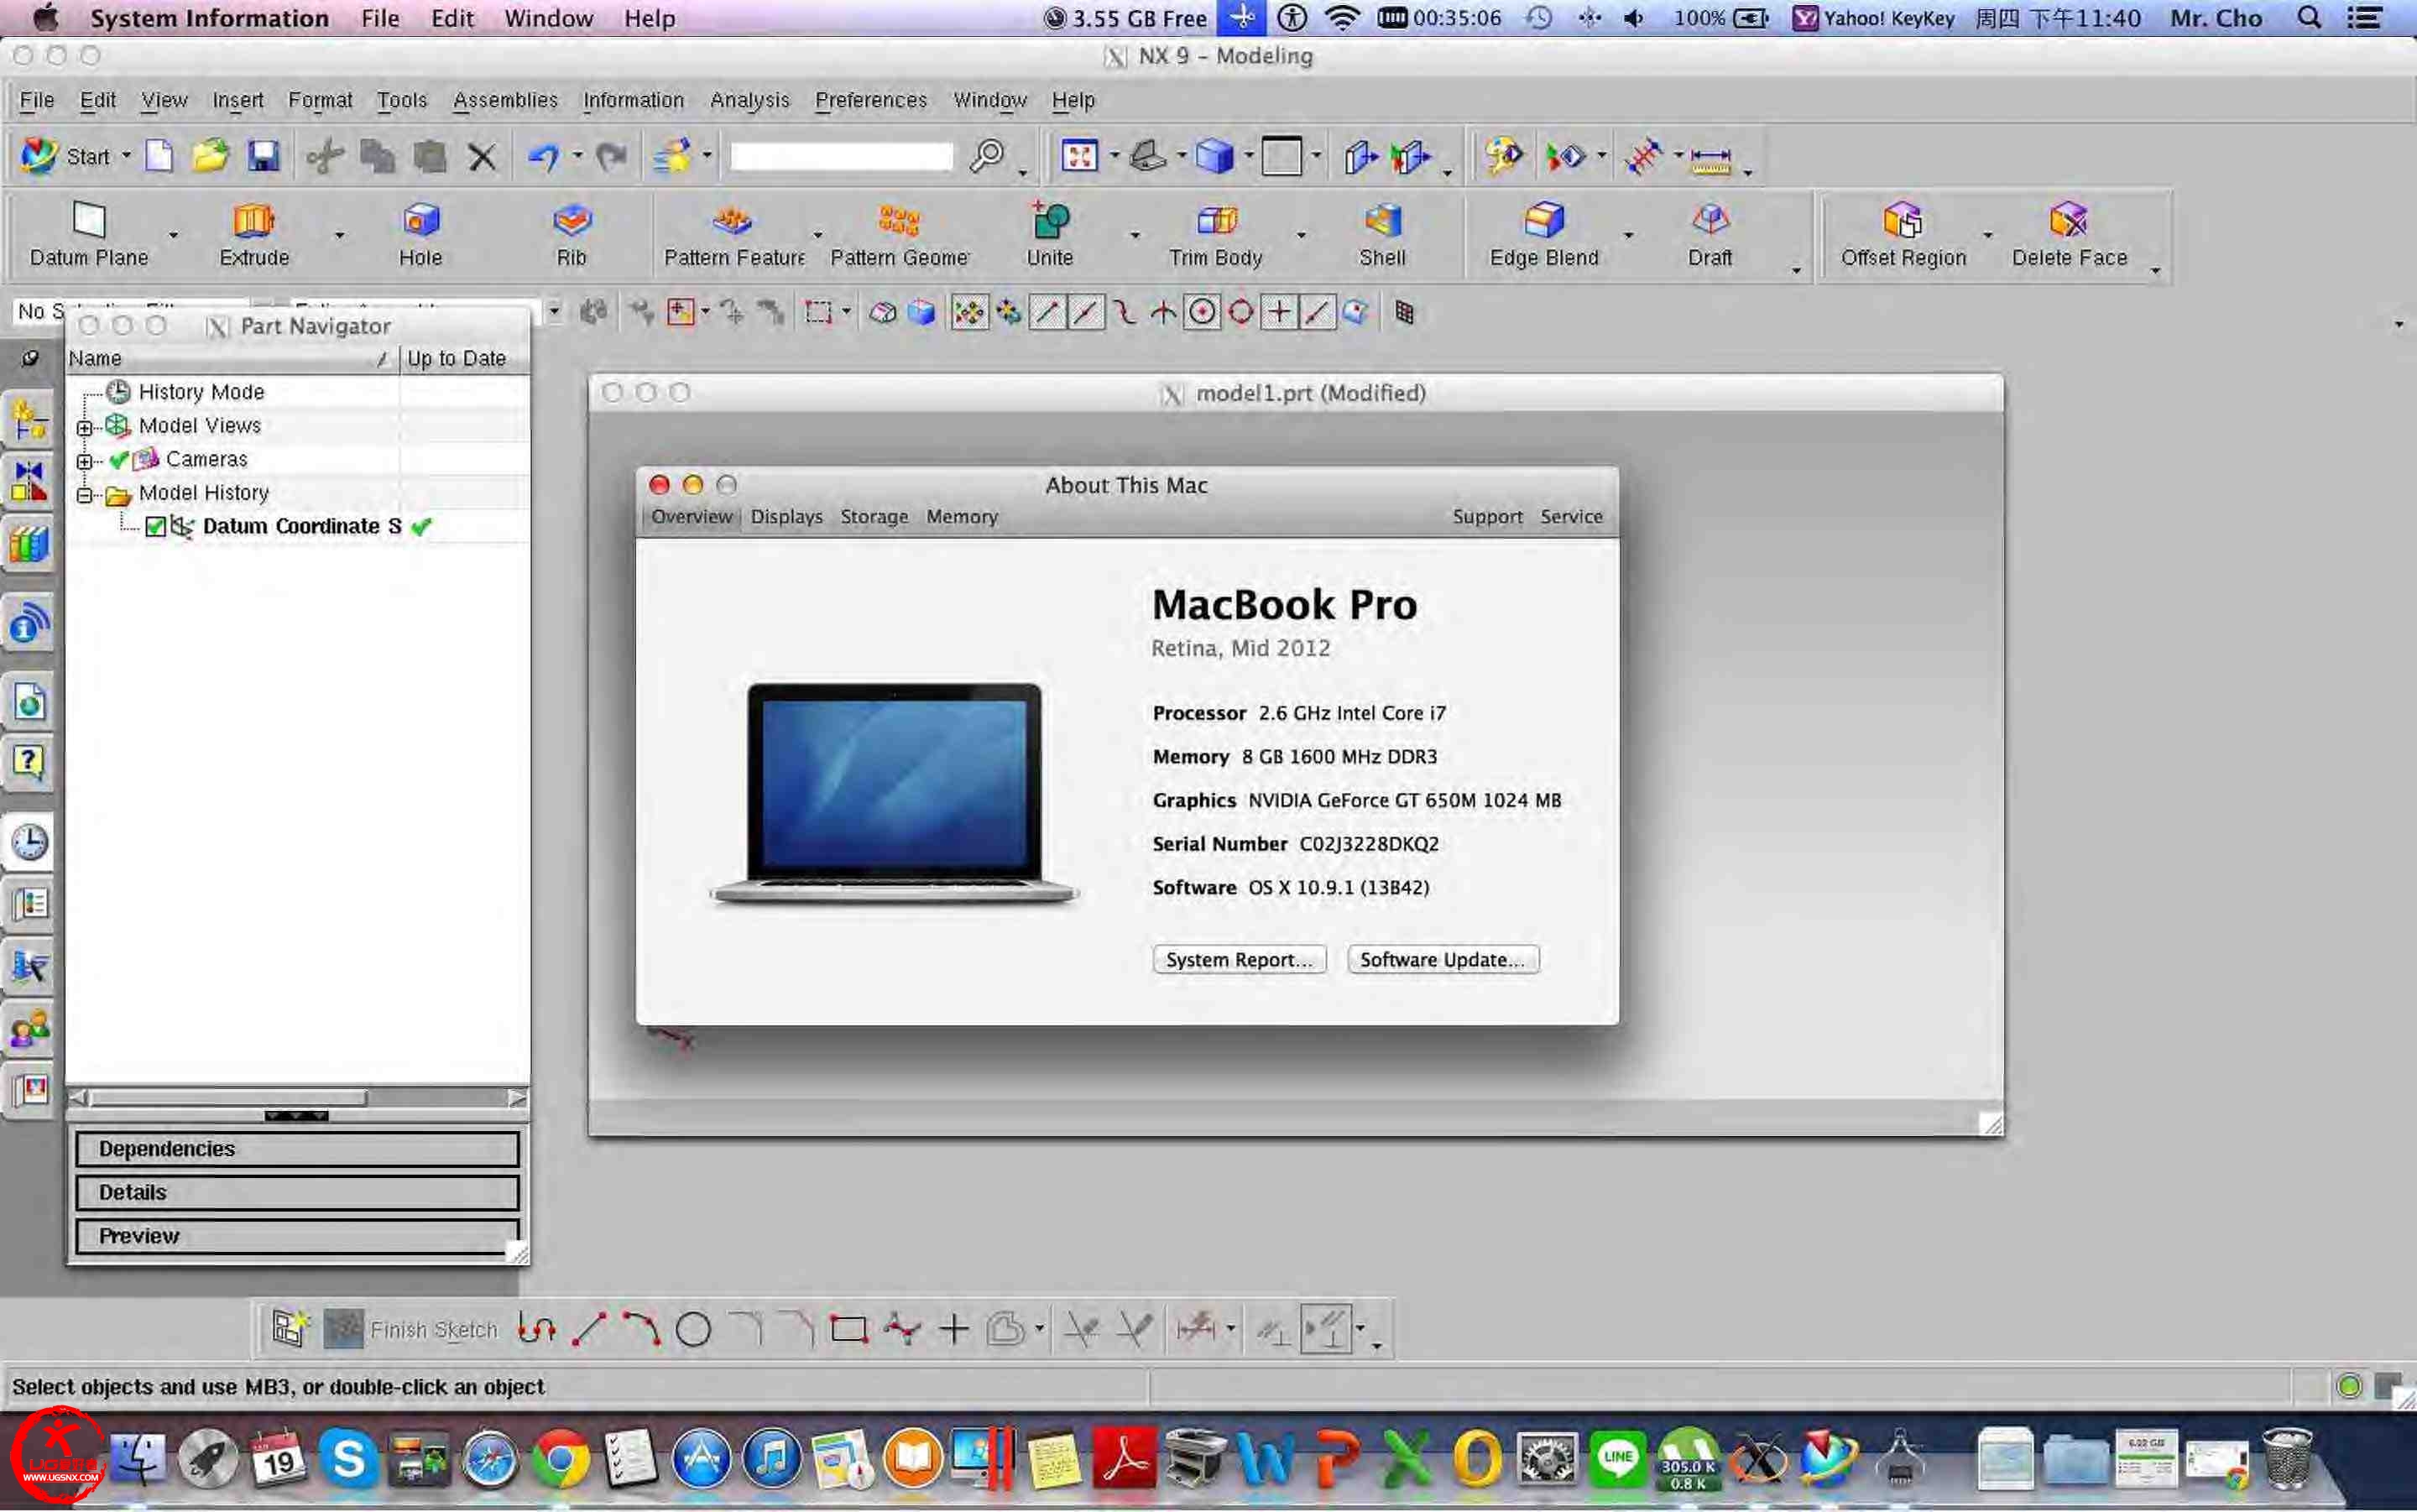Viewport: 2417px width, 1512px height.
Task: Toggle the Datum Coordinate System checkbox
Action: [x=155, y=526]
